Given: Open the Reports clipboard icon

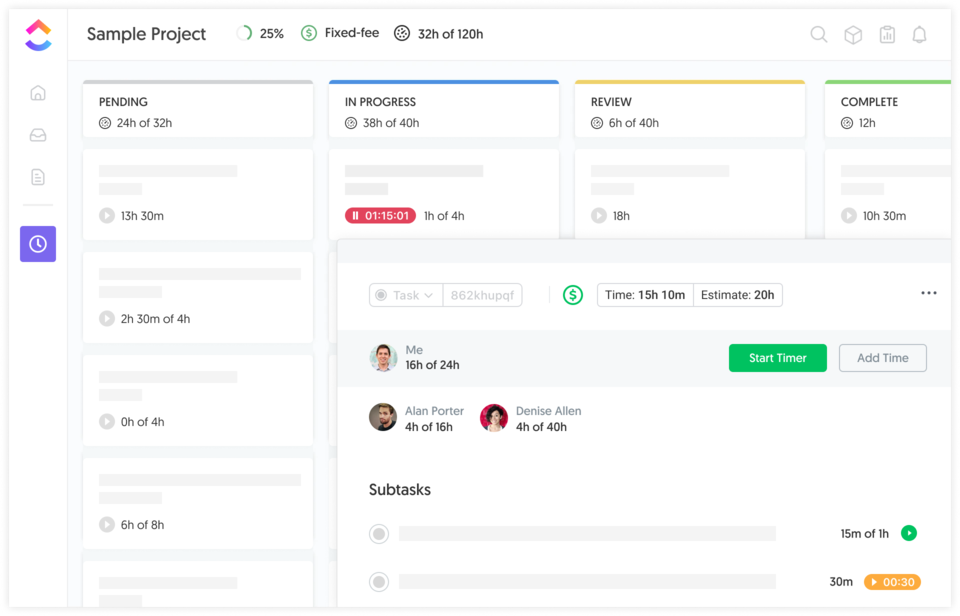Looking at the screenshot, I should 887,34.
